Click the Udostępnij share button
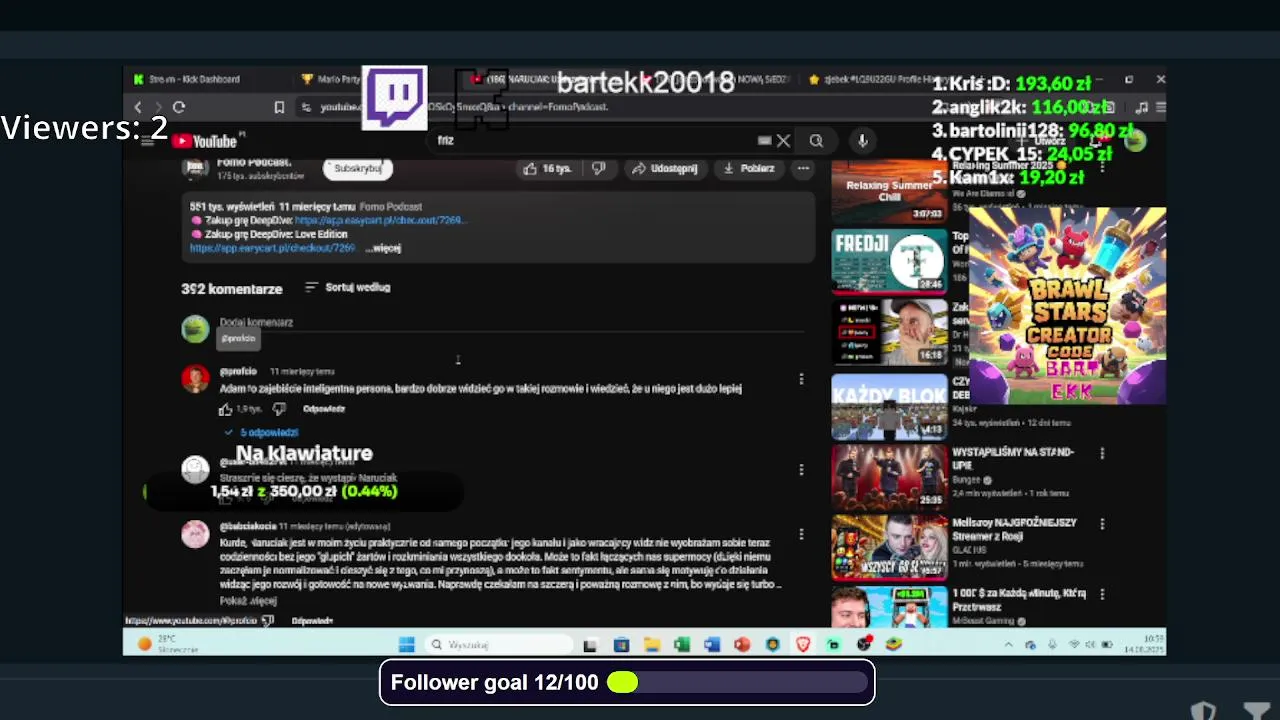The image size is (1280, 720). pyautogui.click(x=664, y=168)
